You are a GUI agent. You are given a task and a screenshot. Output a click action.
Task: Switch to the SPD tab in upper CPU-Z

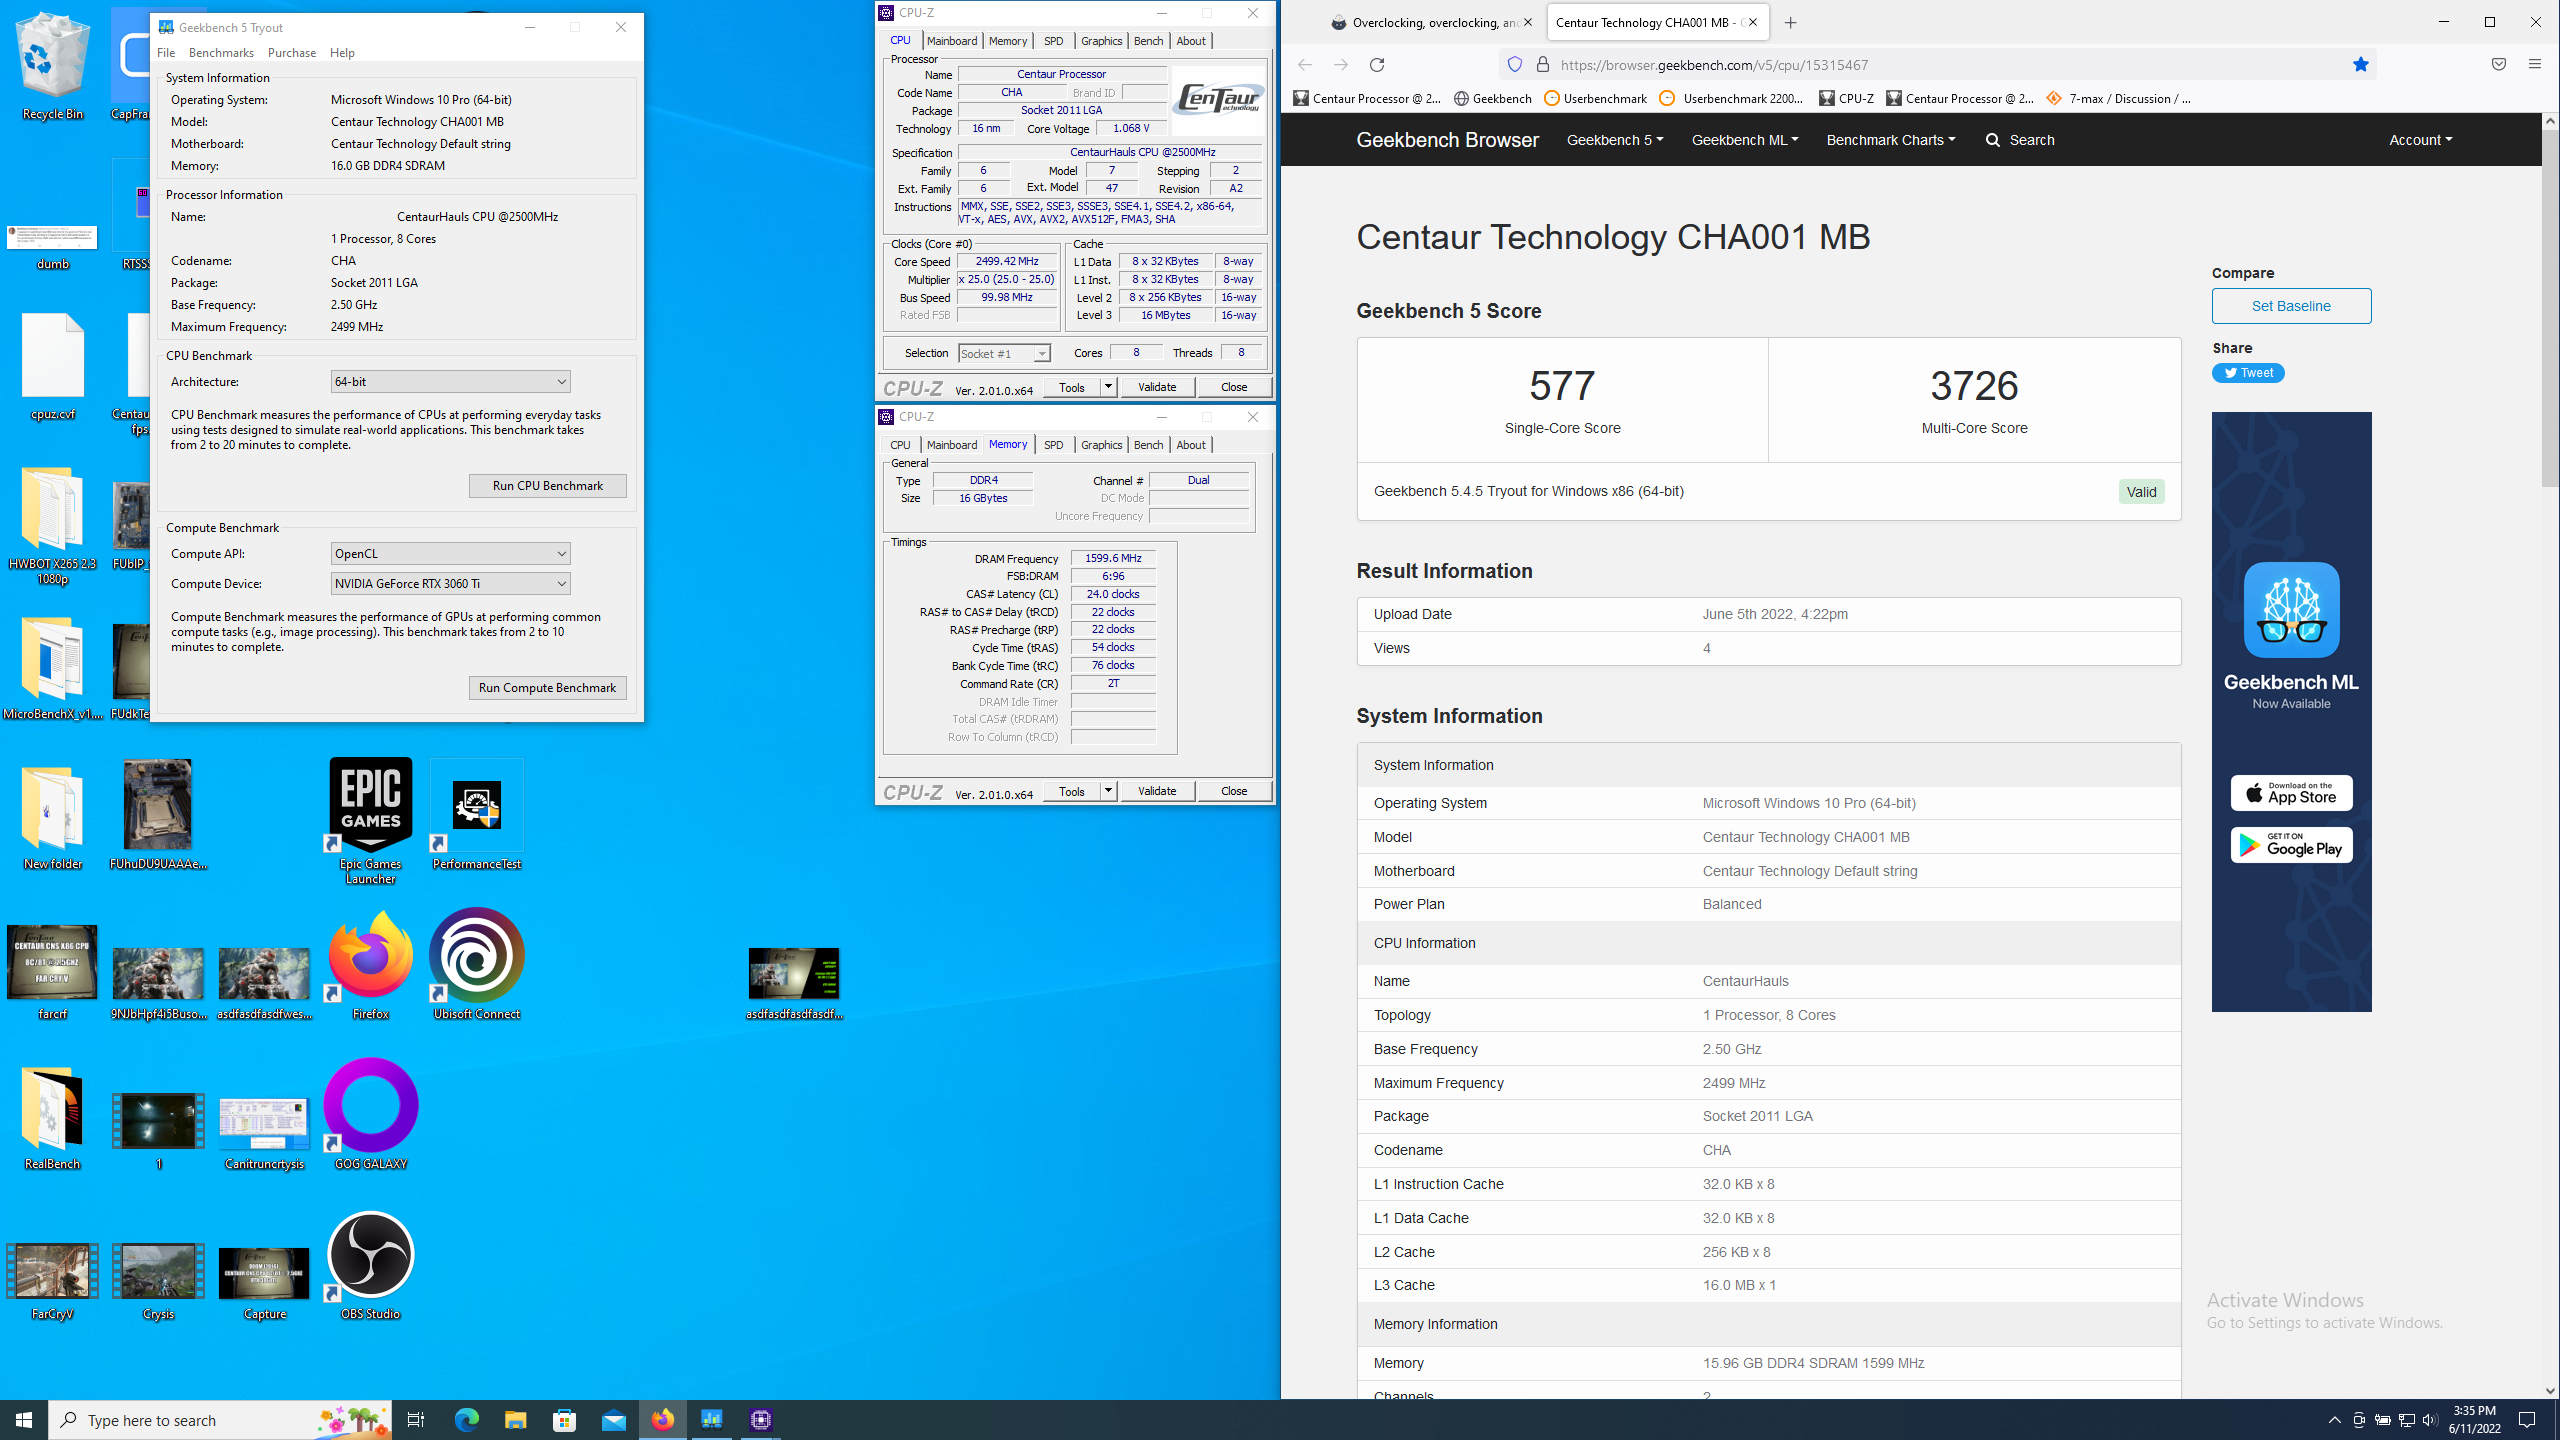pyautogui.click(x=1053, y=41)
